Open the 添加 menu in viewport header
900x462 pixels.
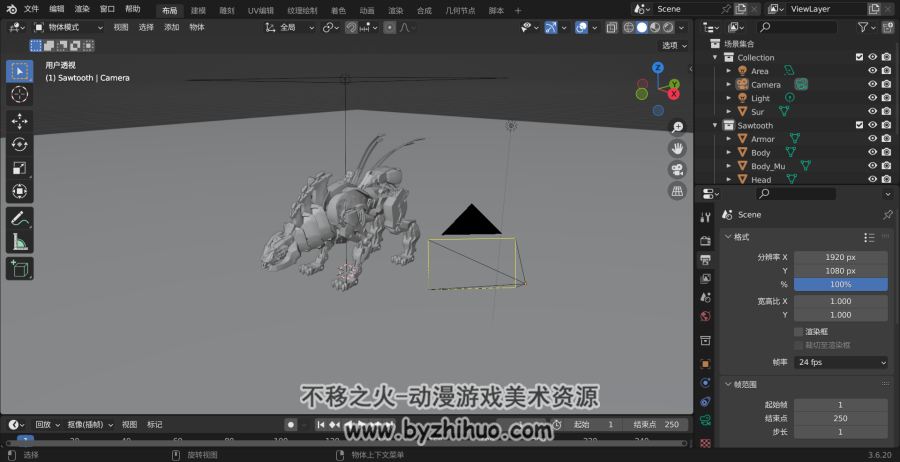click(x=172, y=27)
